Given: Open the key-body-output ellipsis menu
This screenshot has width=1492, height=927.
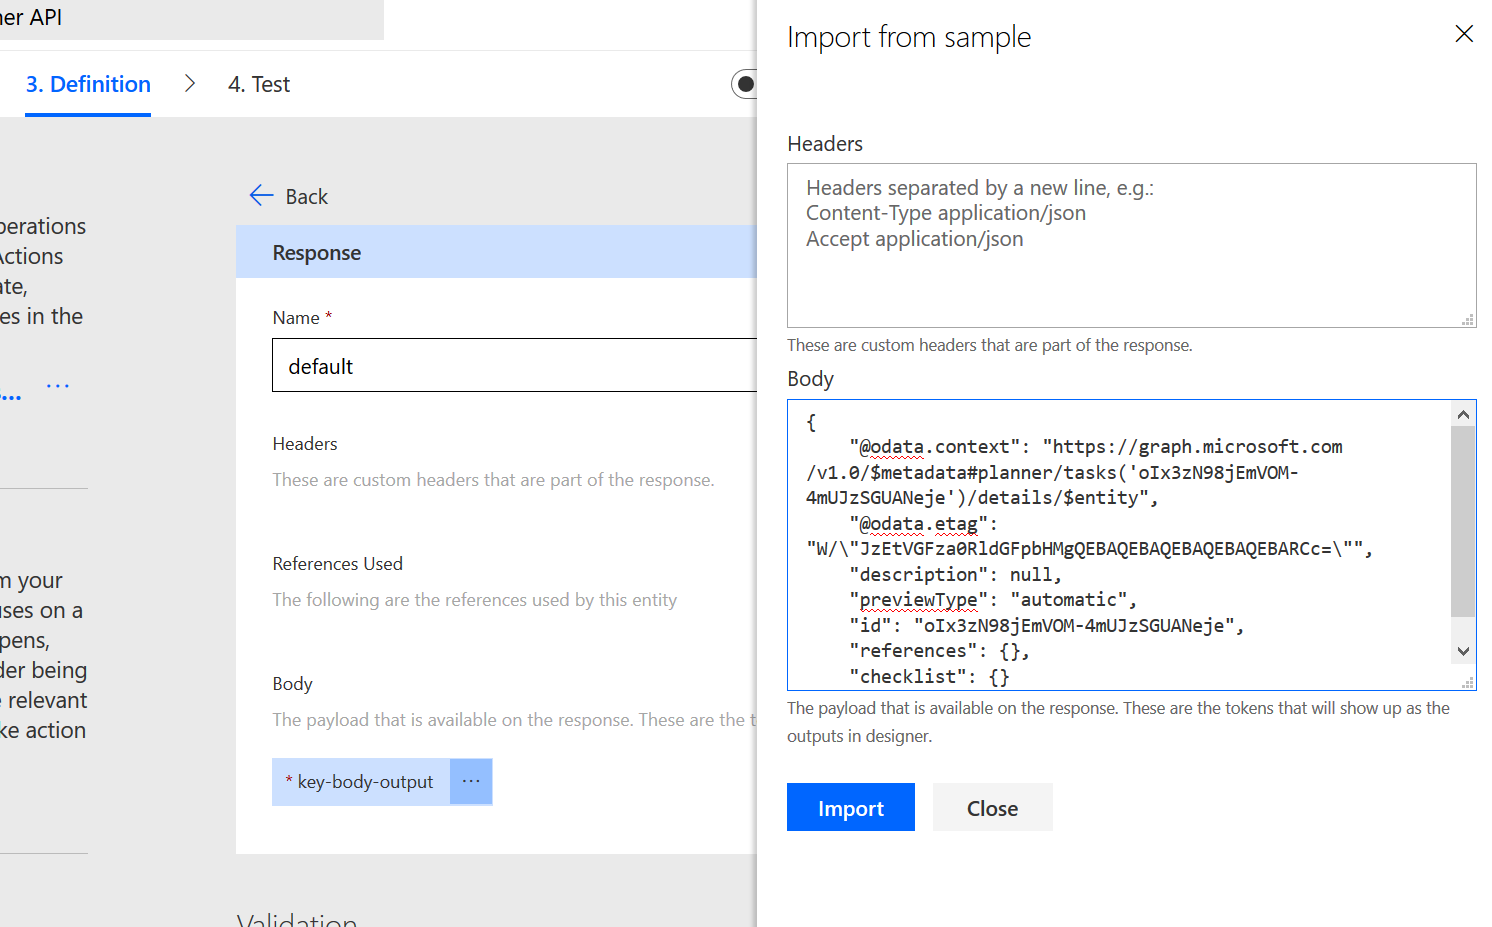Looking at the screenshot, I should pos(471,781).
